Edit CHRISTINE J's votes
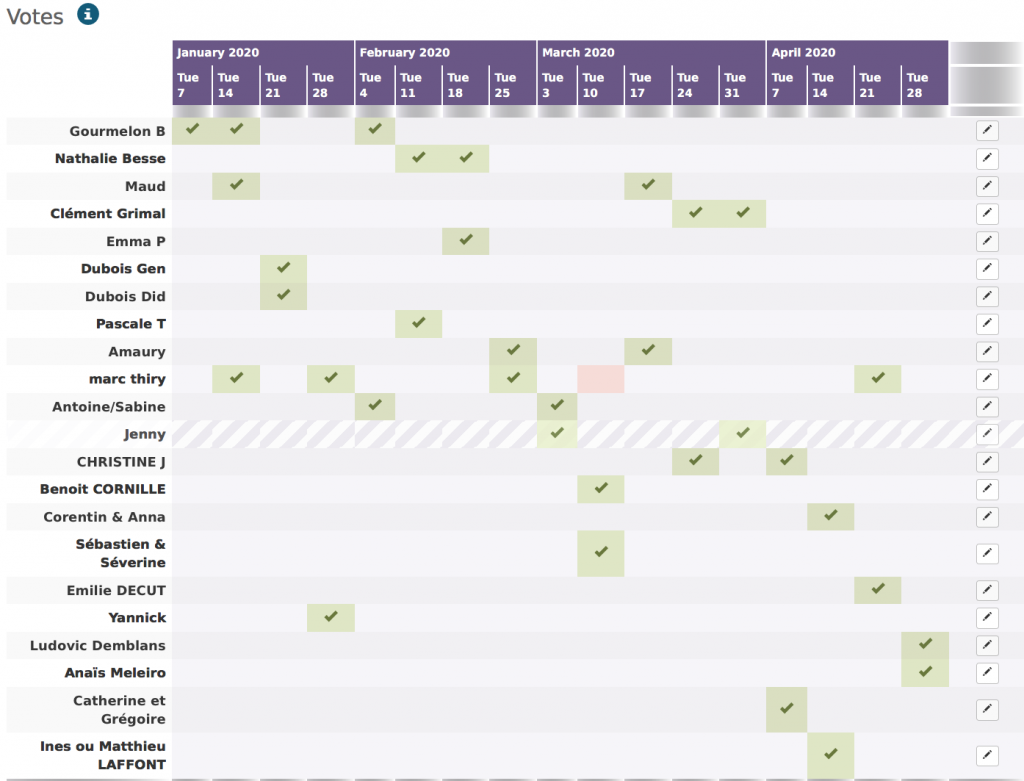Screen dimensions: 1024x781 (x=987, y=462)
